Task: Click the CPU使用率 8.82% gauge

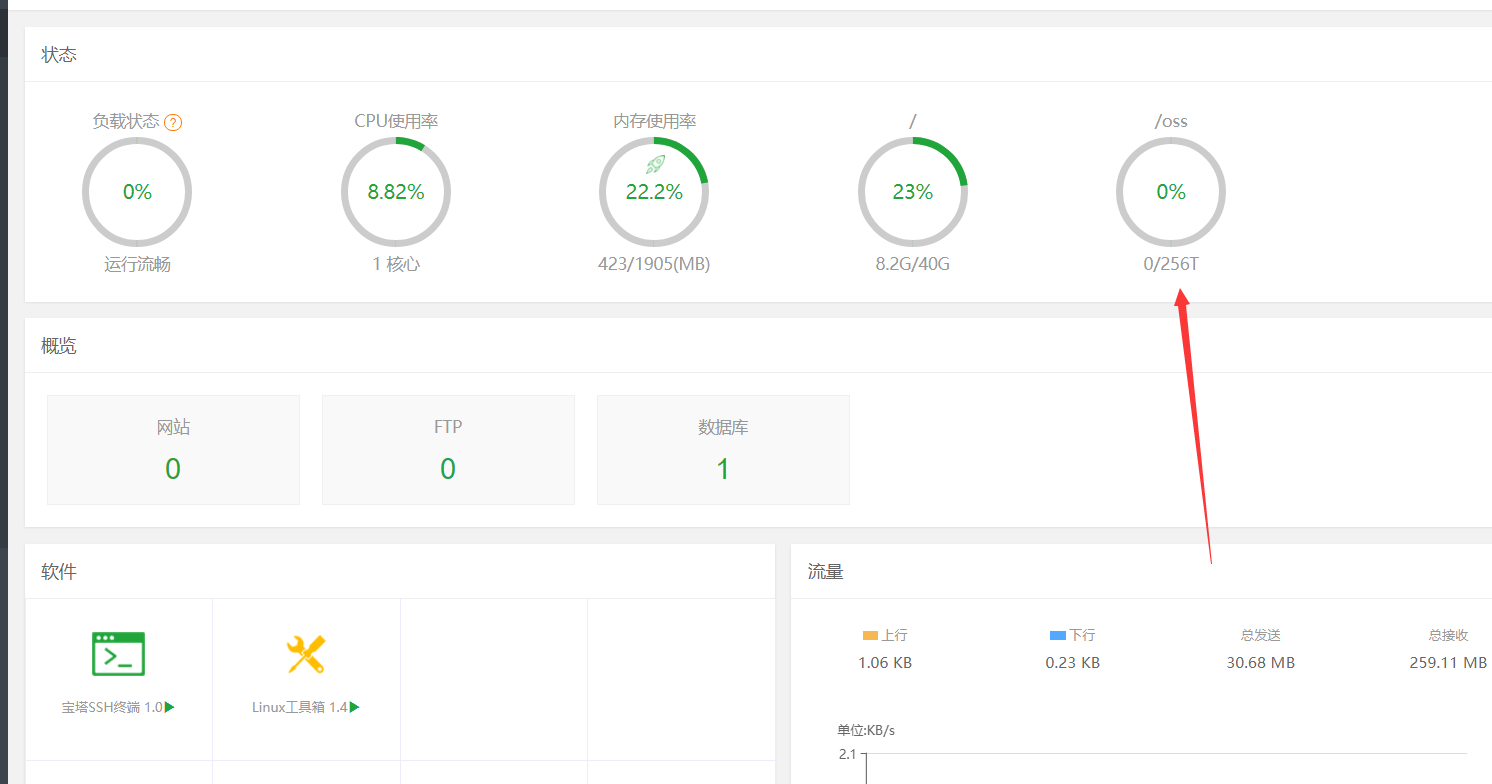Action: pos(396,192)
